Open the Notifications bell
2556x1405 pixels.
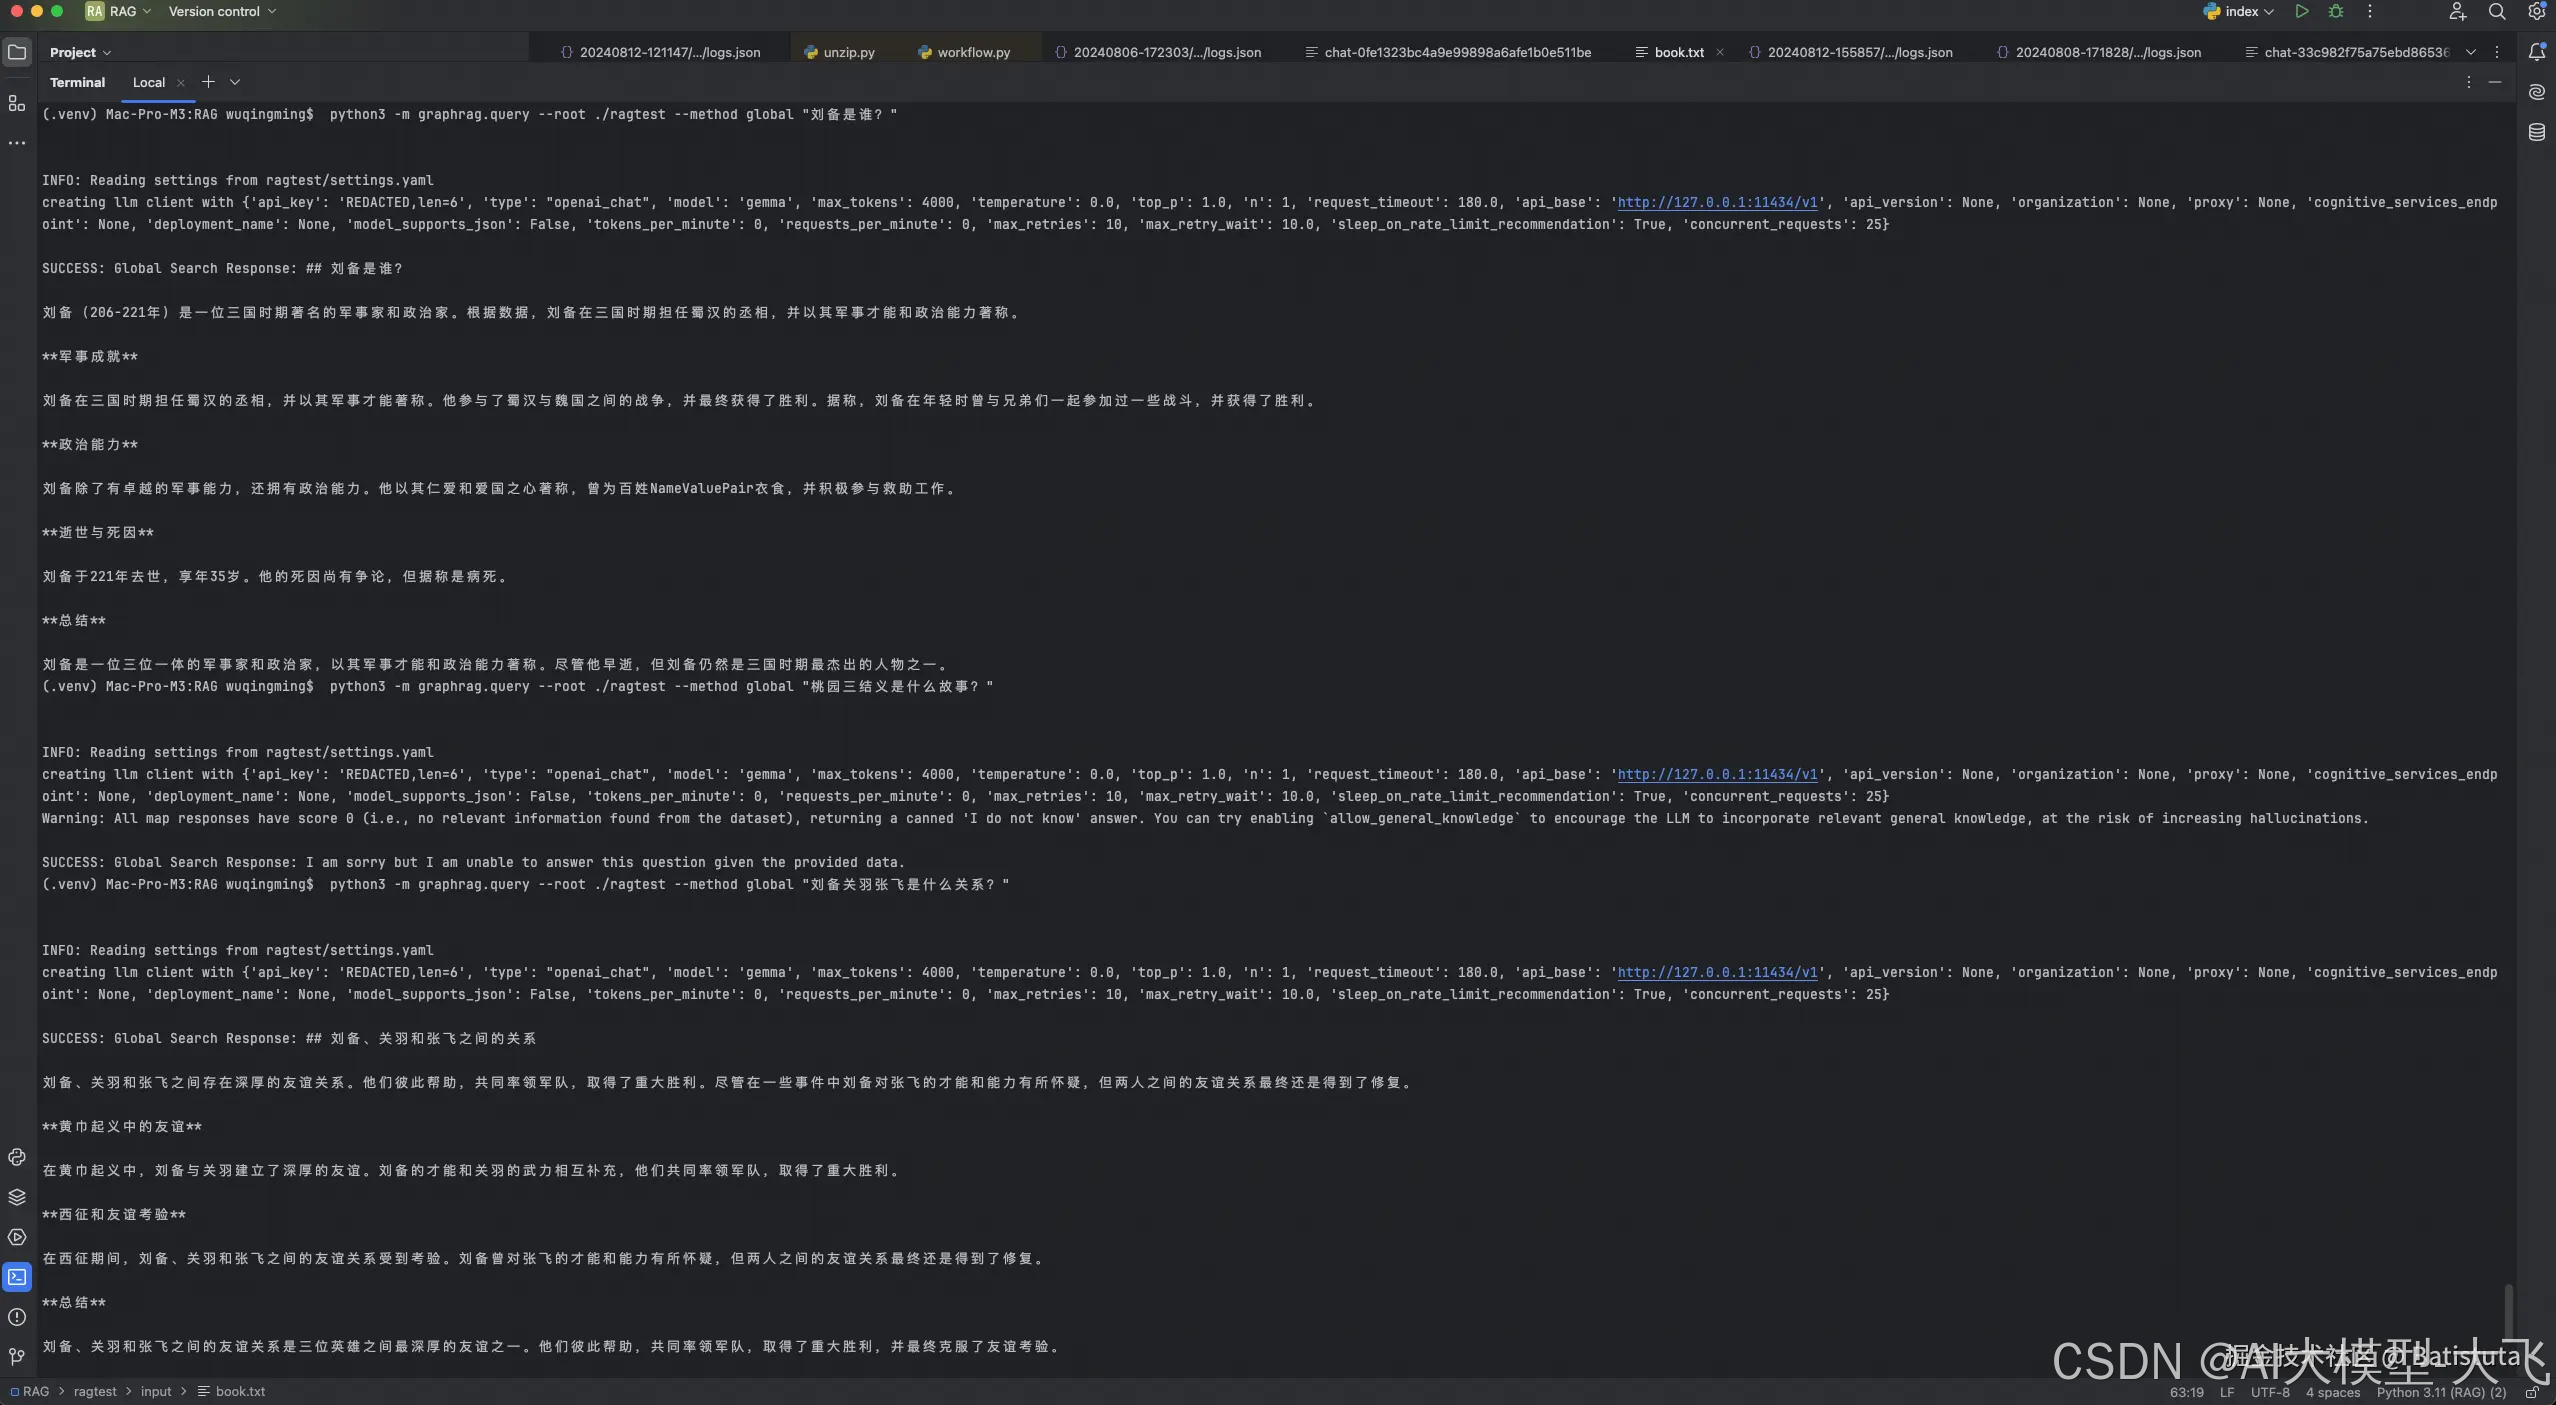pyautogui.click(x=2537, y=52)
